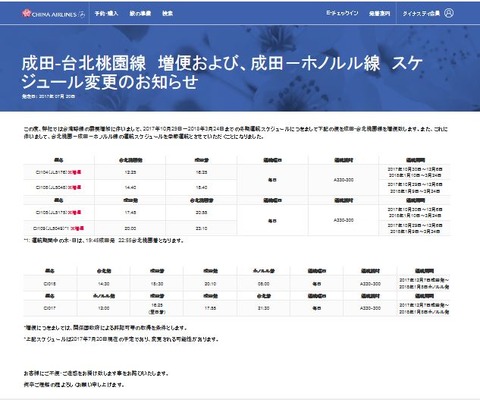Viewport: 480px width, 400px height.
Task: Click the note beginning *上記スケジュール
Action: click(121, 339)
